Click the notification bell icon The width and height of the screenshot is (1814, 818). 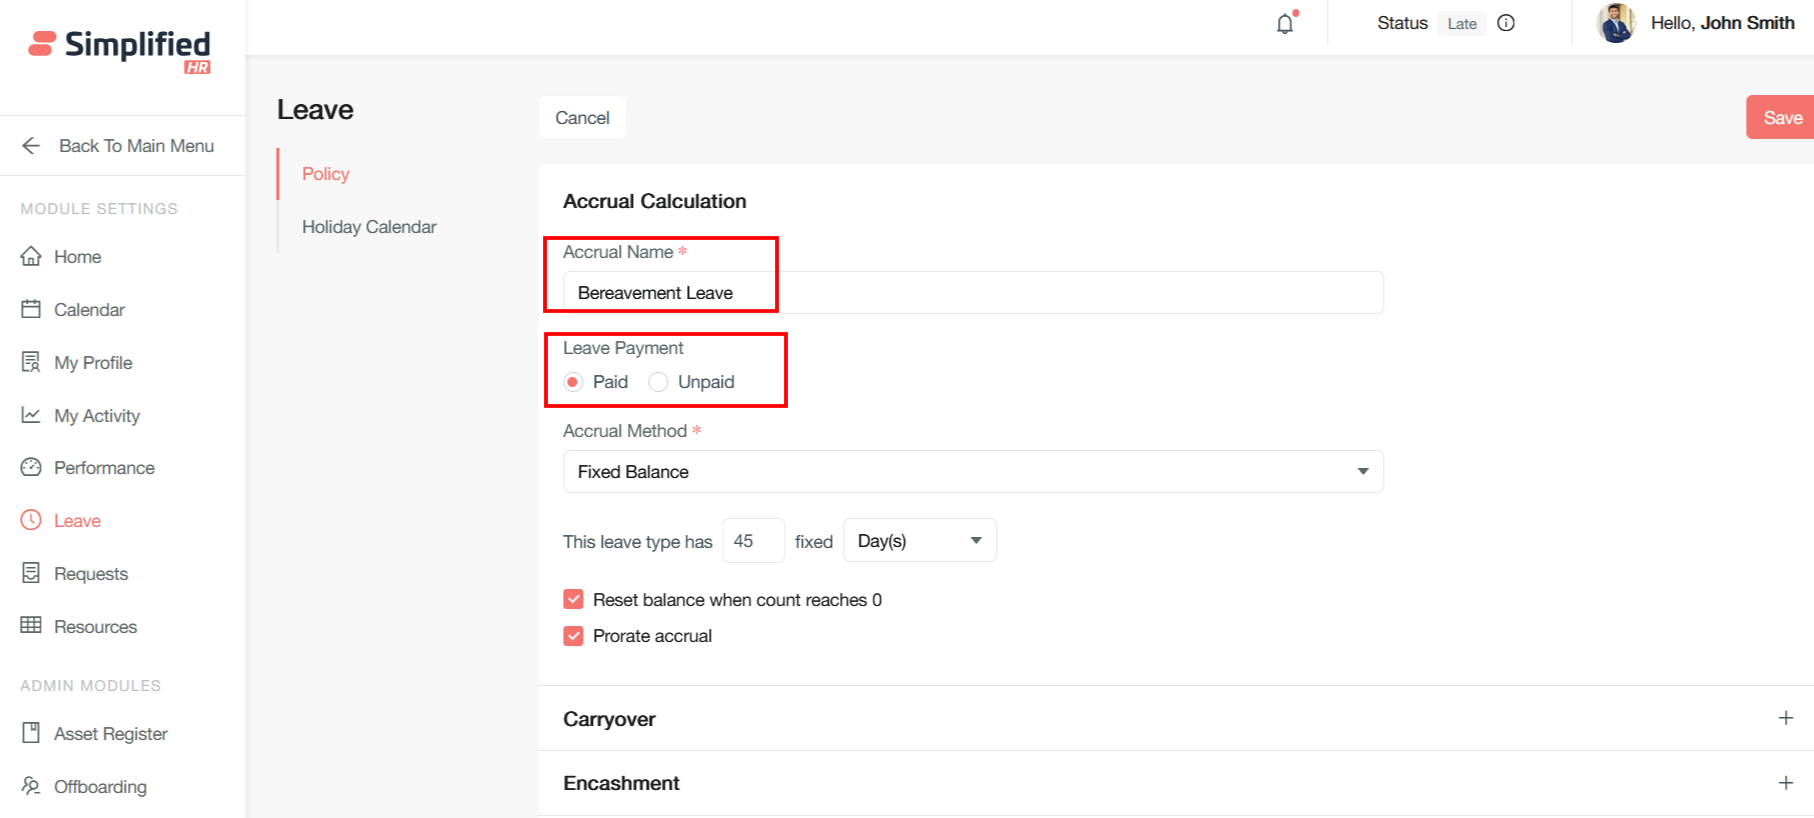[1285, 24]
